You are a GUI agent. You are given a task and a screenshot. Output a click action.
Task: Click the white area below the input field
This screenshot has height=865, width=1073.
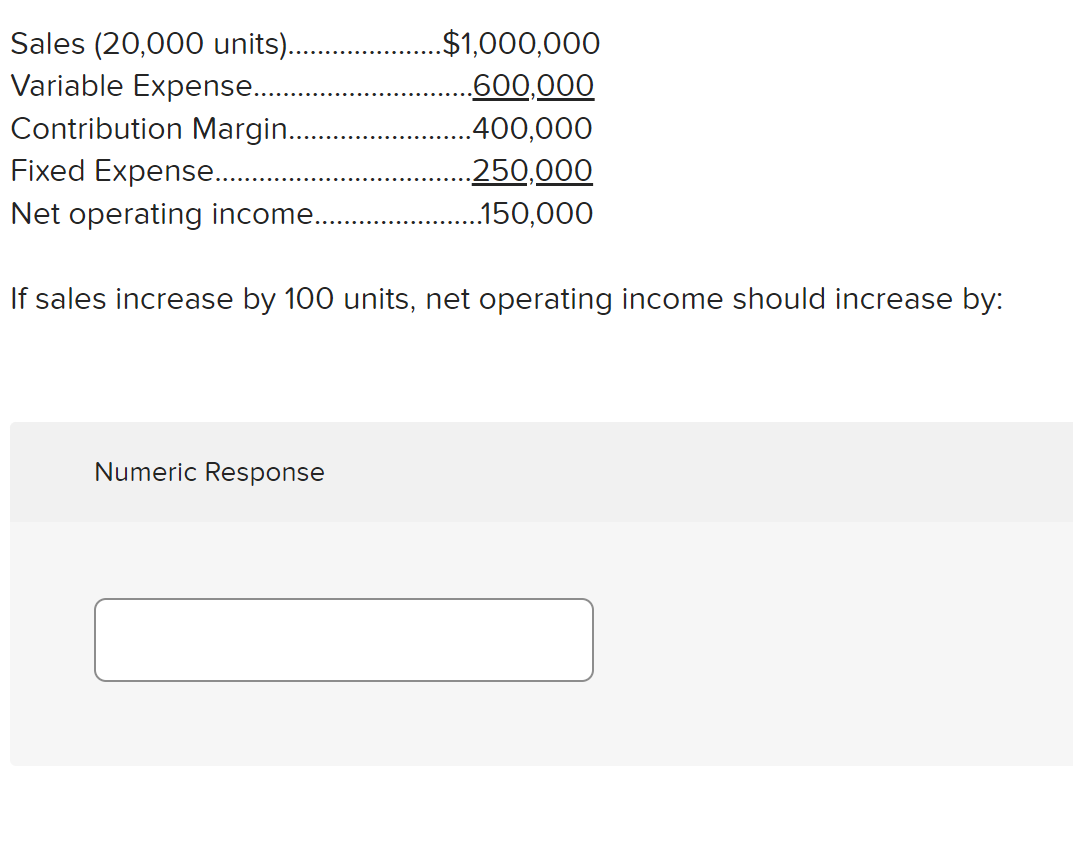click(x=344, y=720)
